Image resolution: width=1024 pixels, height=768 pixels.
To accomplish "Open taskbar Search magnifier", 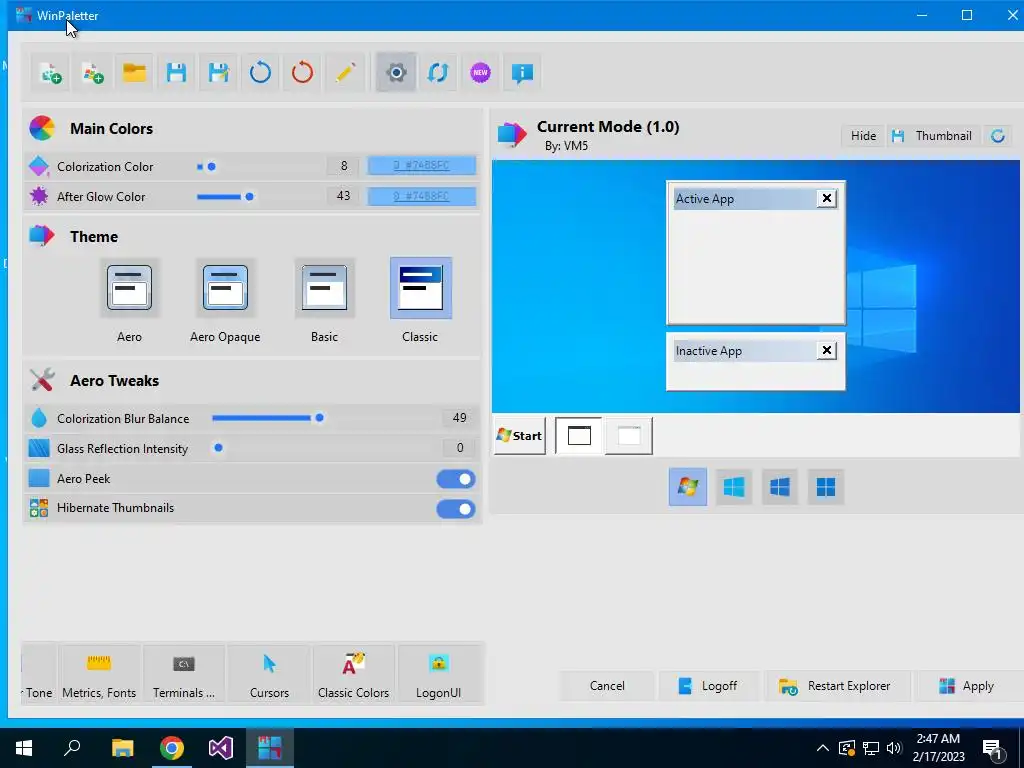I will tap(72, 748).
